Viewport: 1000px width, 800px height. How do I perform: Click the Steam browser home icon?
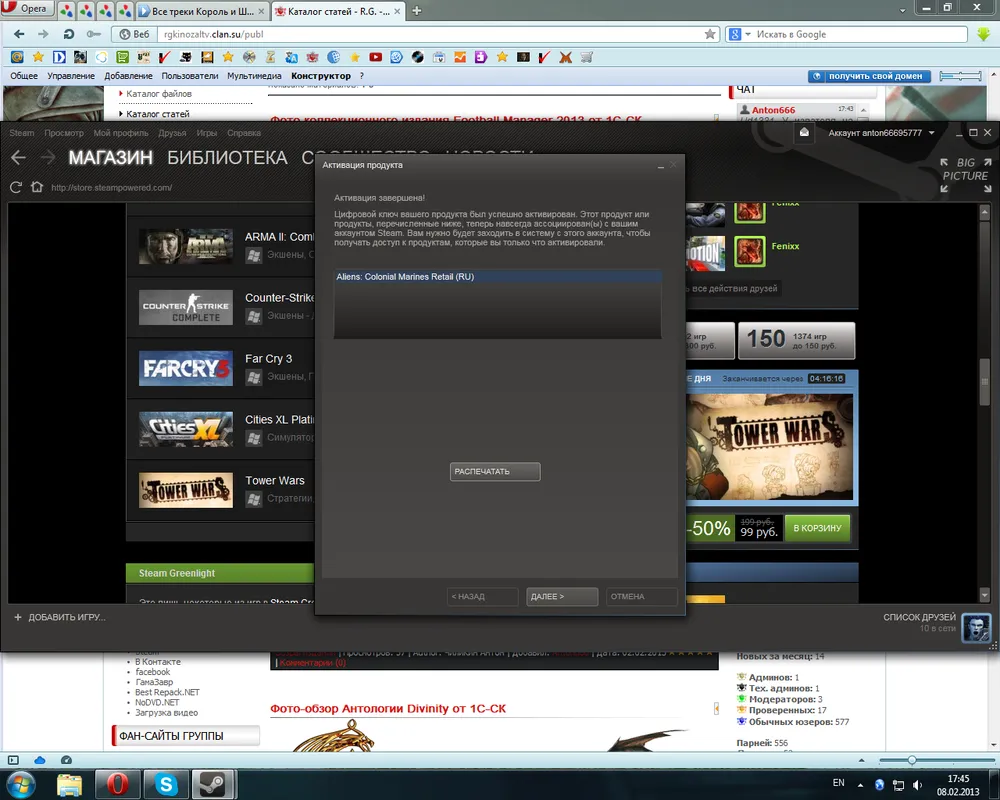point(37,187)
